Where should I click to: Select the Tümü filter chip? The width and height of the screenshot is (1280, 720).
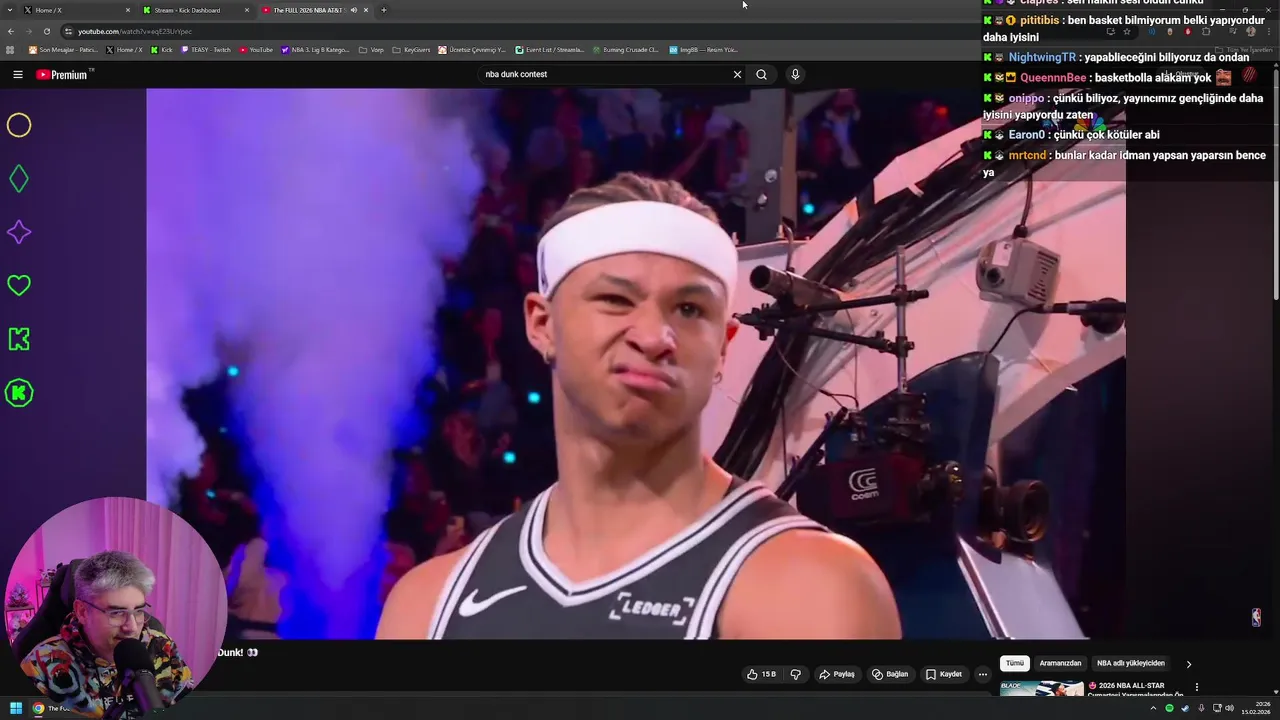[x=1015, y=663]
